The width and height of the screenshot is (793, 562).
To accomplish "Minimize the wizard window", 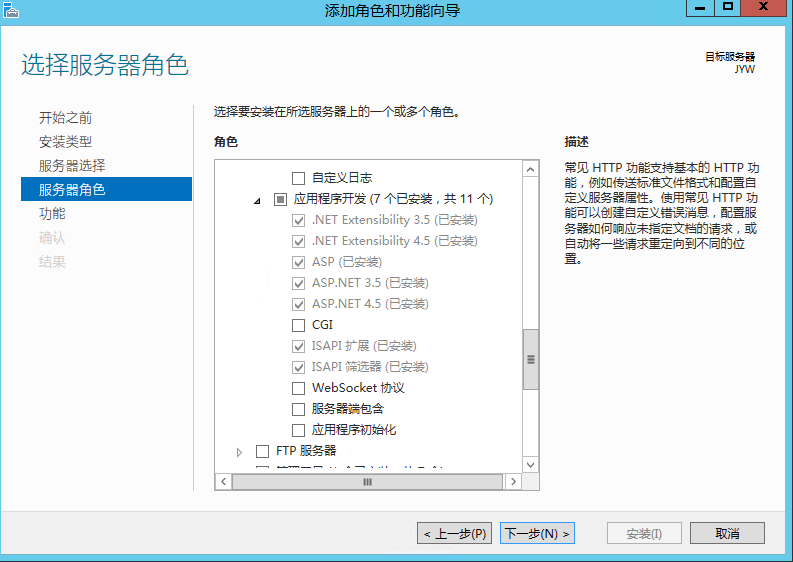I will [700, 8].
